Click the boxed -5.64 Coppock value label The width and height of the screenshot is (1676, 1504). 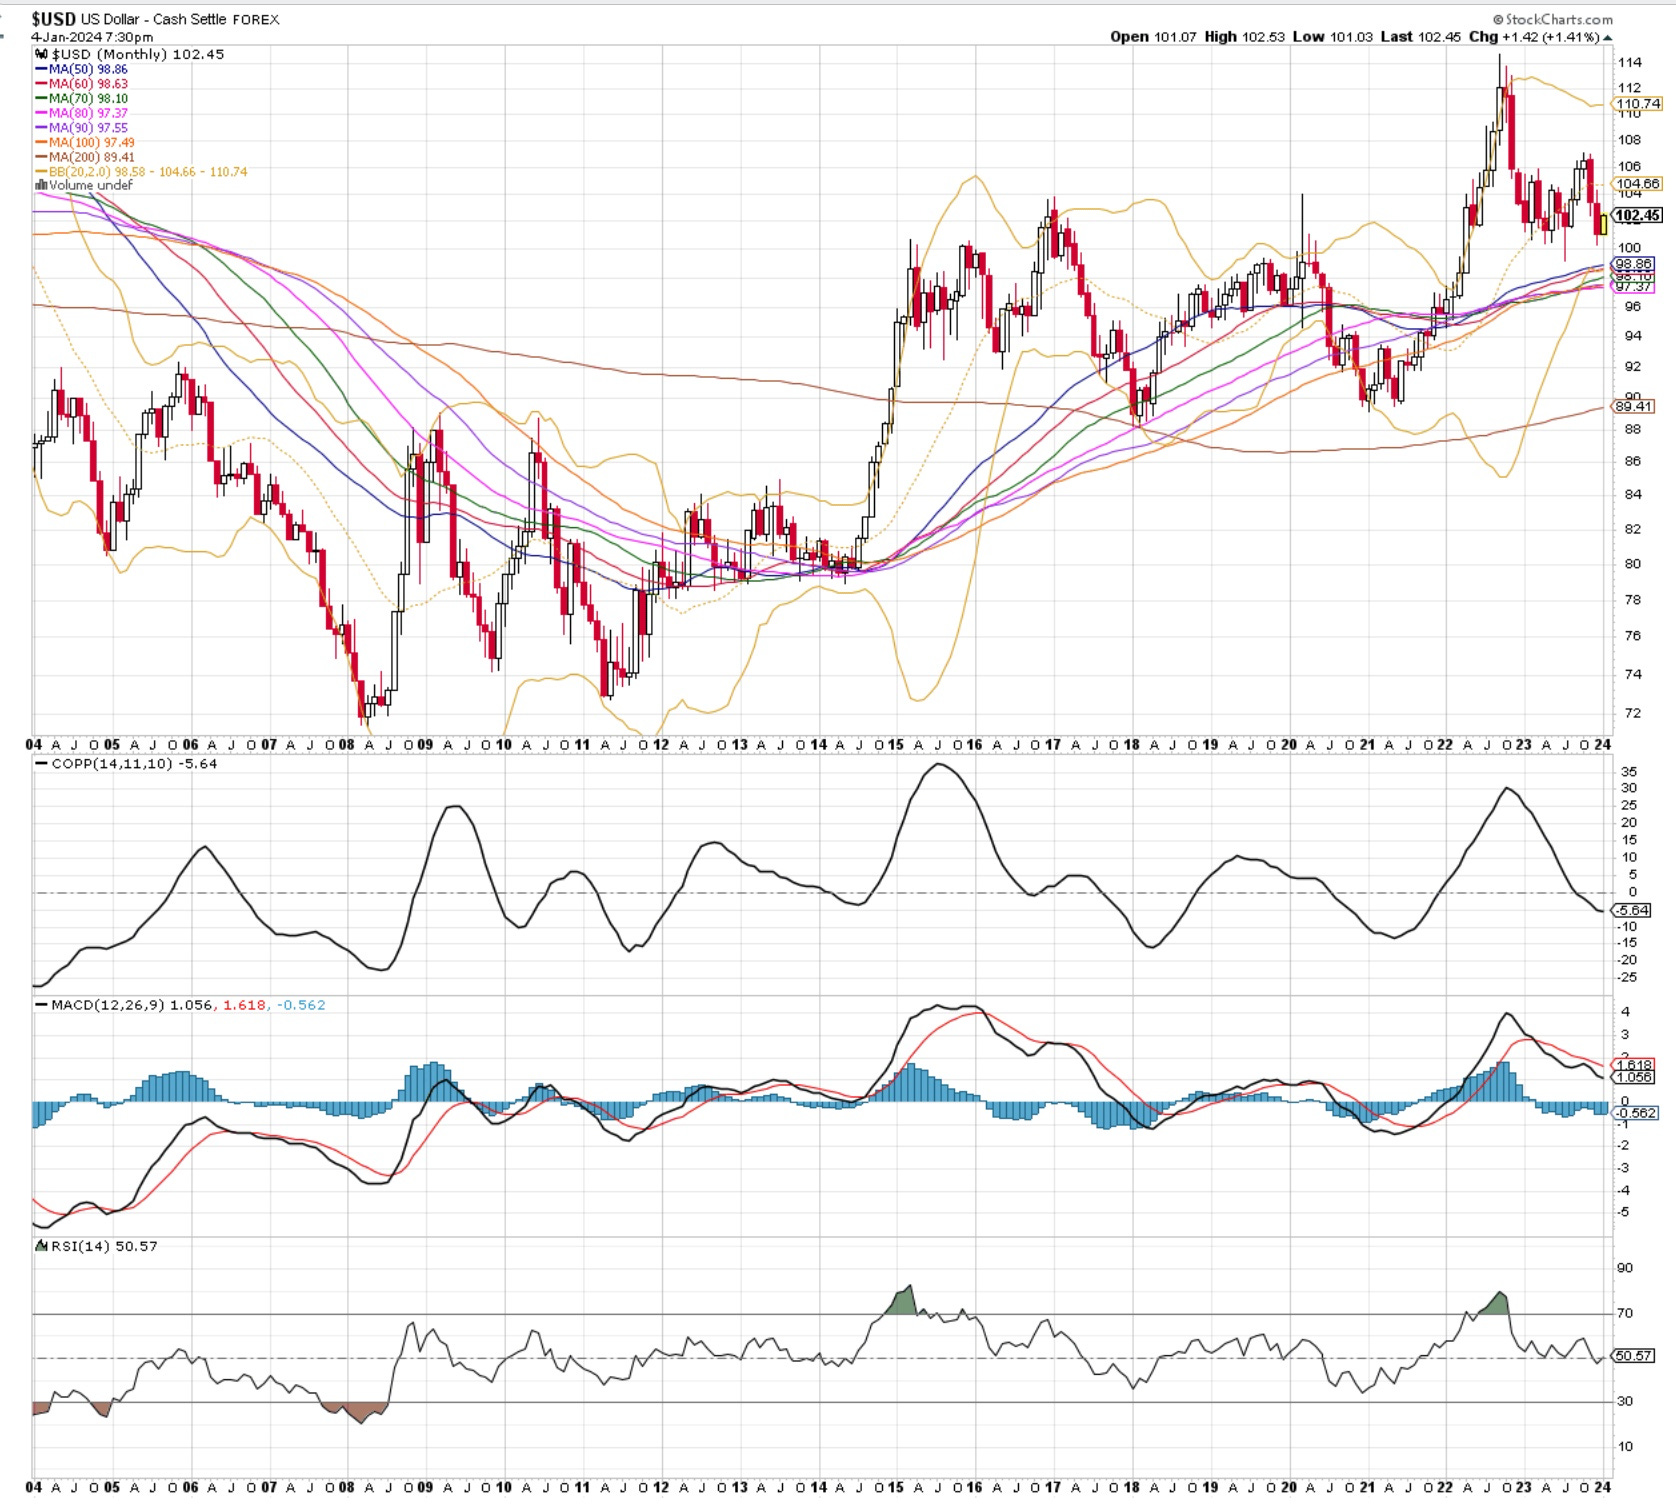coord(1632,910)
